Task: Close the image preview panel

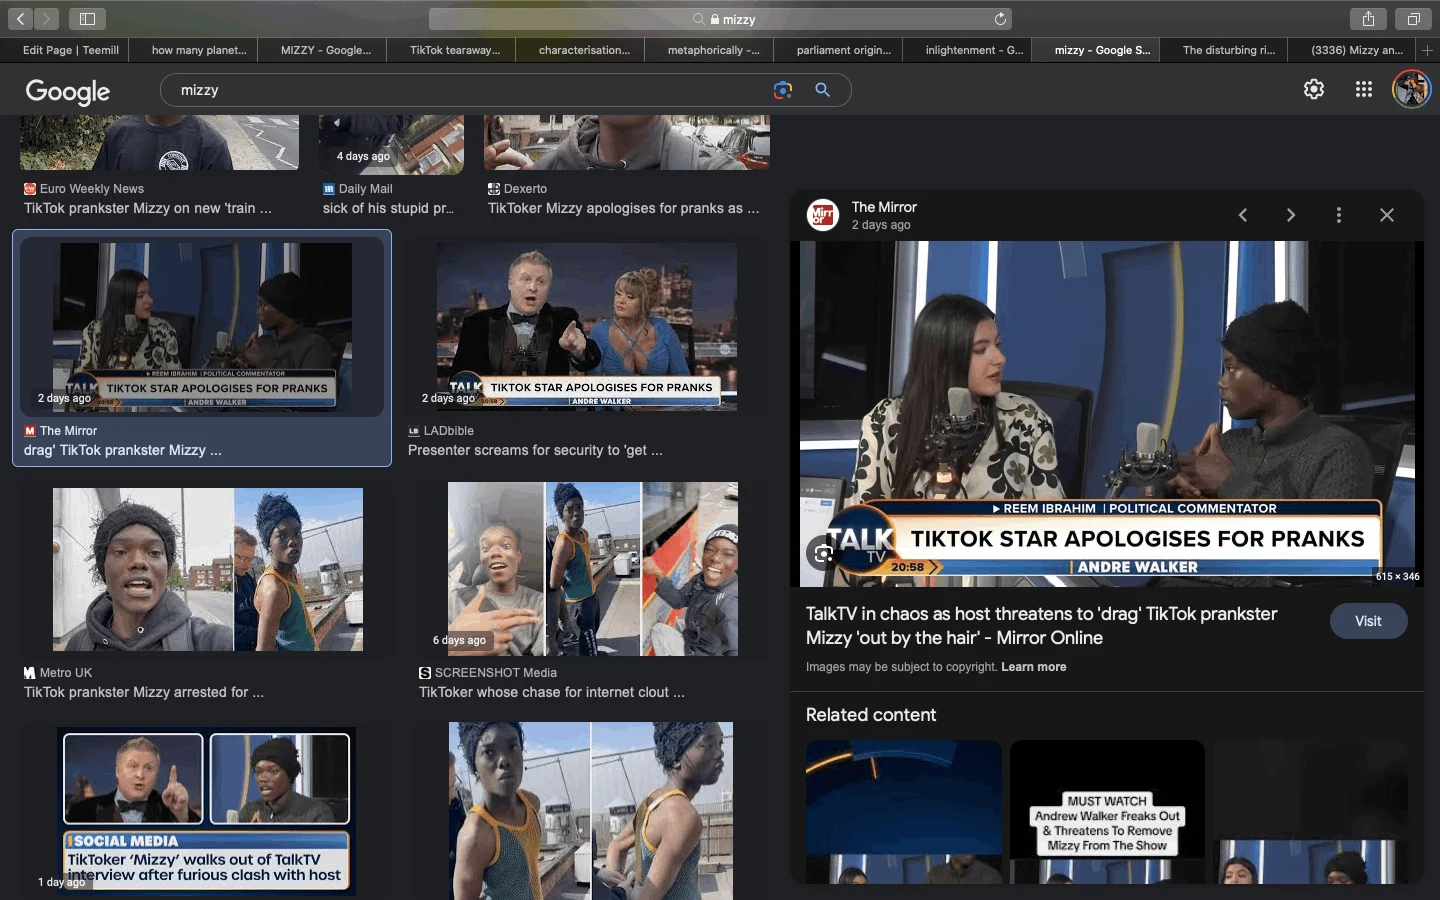Action: [1387, 215]
